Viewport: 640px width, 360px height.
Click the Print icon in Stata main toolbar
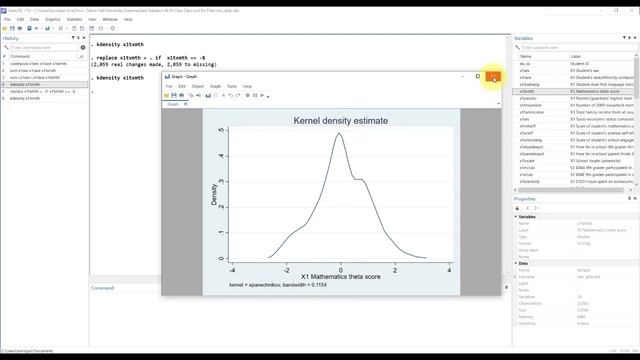[x=20, y=29]
